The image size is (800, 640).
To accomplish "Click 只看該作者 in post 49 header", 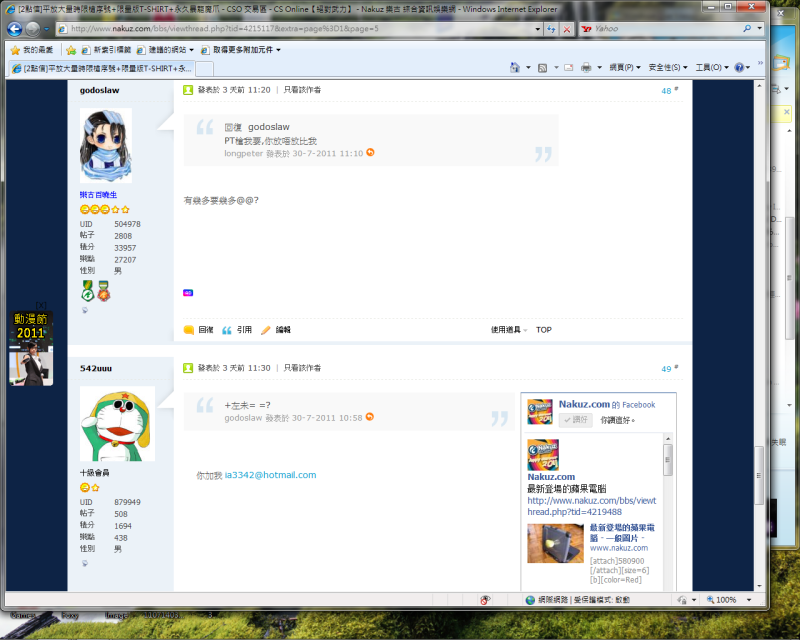I will 302,368.
